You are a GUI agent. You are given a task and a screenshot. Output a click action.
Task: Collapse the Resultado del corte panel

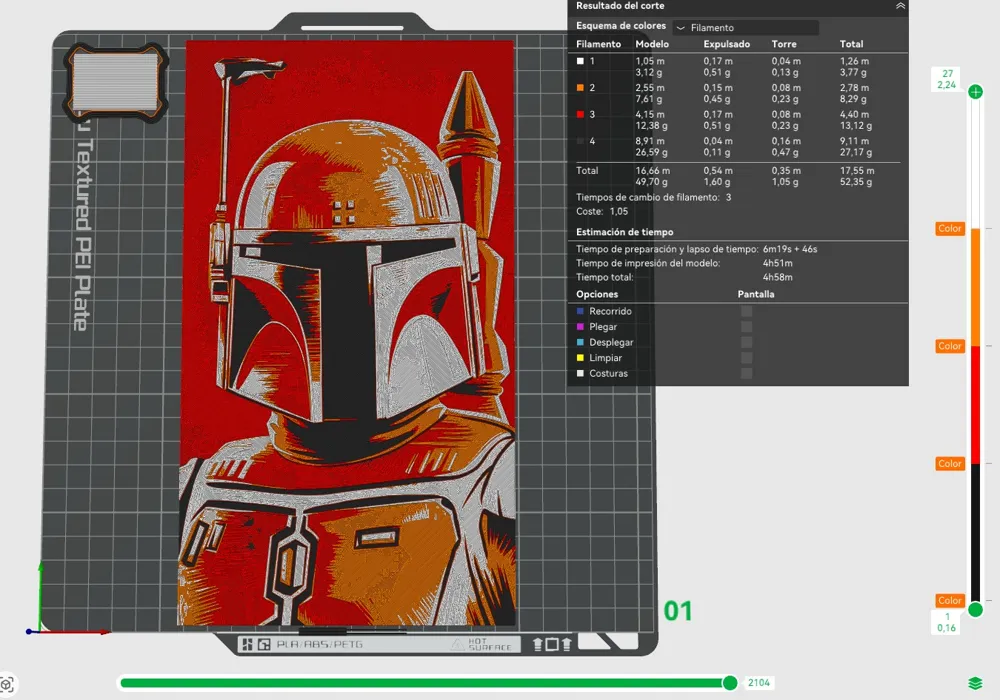coord(900,6)
